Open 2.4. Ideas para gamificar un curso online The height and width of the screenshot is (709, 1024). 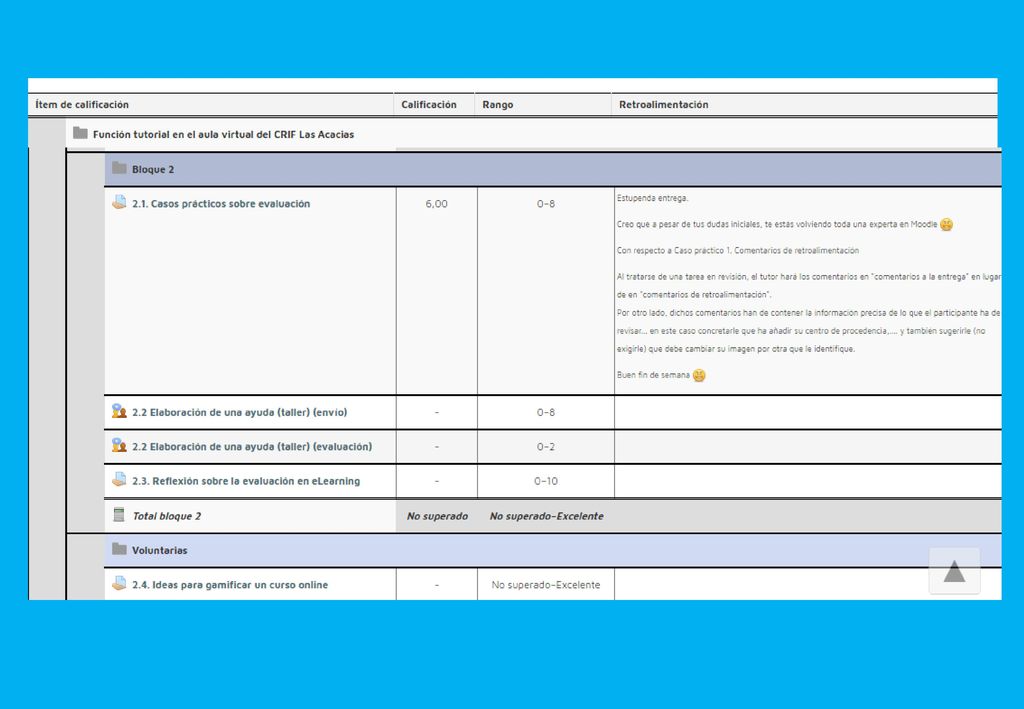230,585
